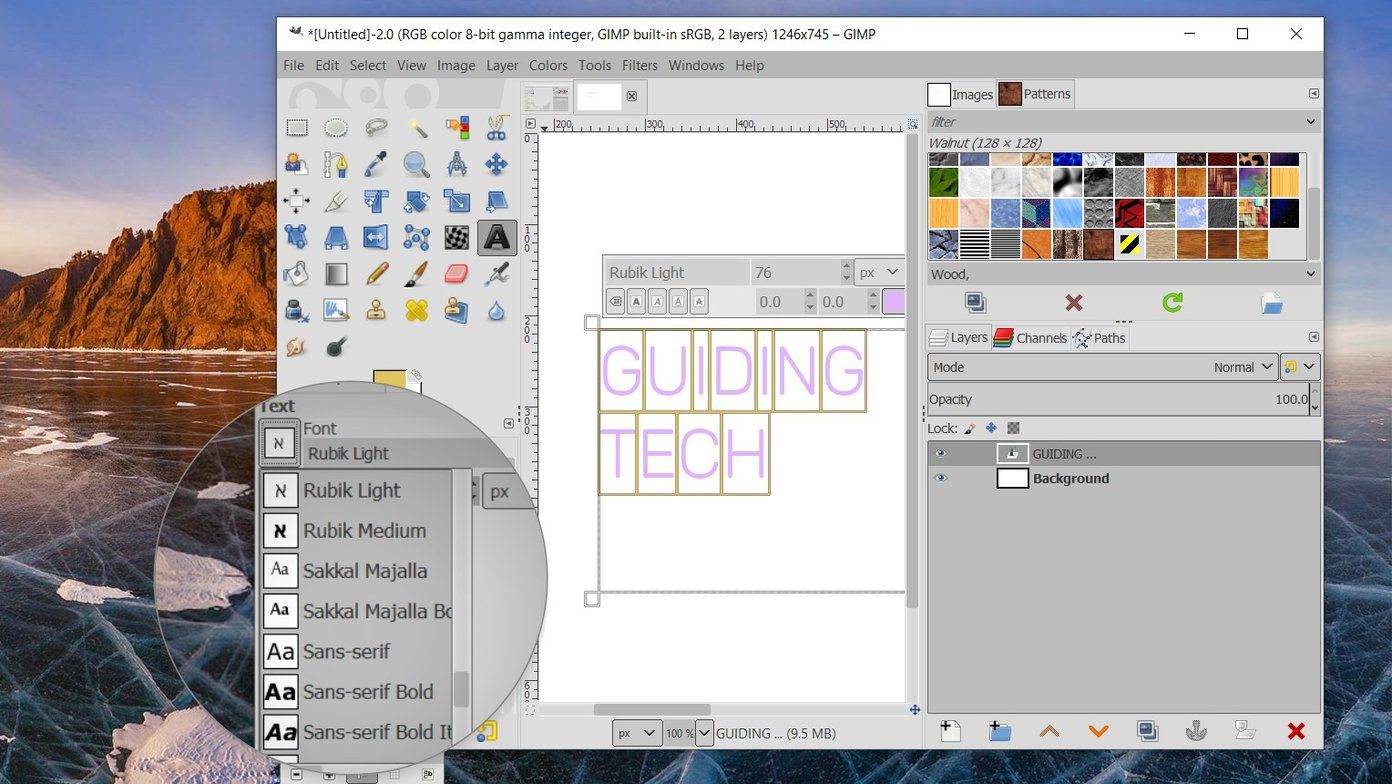The image size is (1392, 784).
Task: Toggle italic in on-canvas text toolbar
Action: click(657, 301)
